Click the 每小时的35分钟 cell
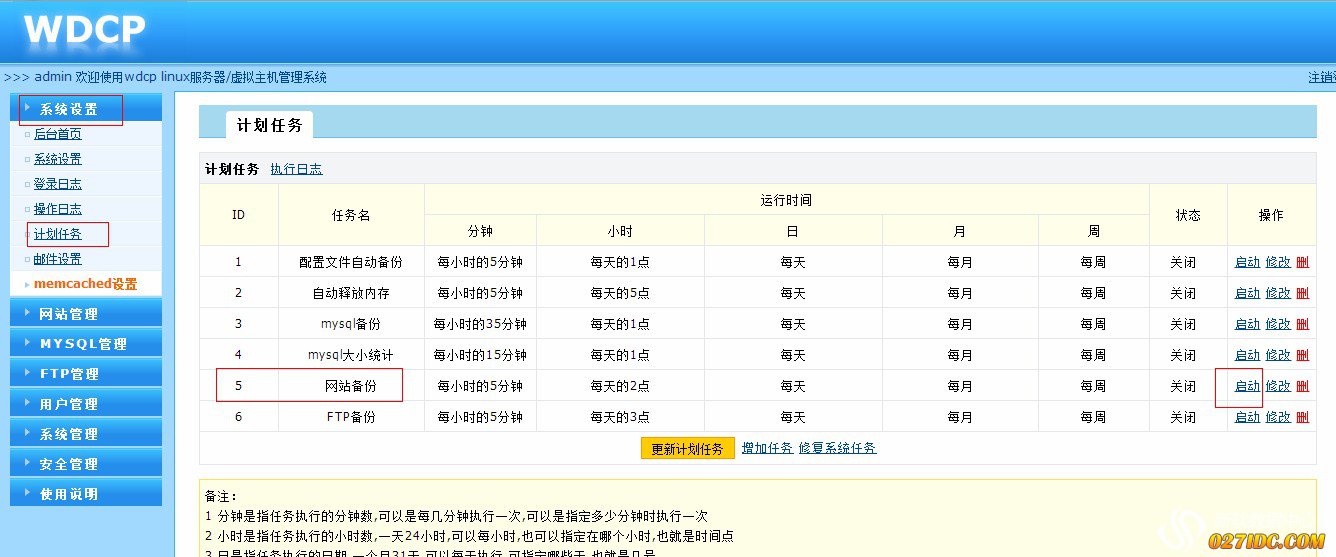Screen dimensions: 1336x557 pyautogui.click(x=480, y=324)
